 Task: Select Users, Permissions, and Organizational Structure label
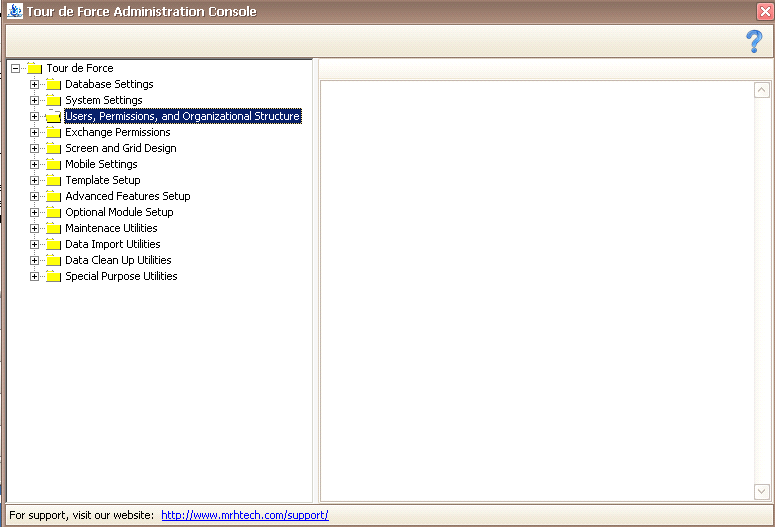click(x=183, y=116)
